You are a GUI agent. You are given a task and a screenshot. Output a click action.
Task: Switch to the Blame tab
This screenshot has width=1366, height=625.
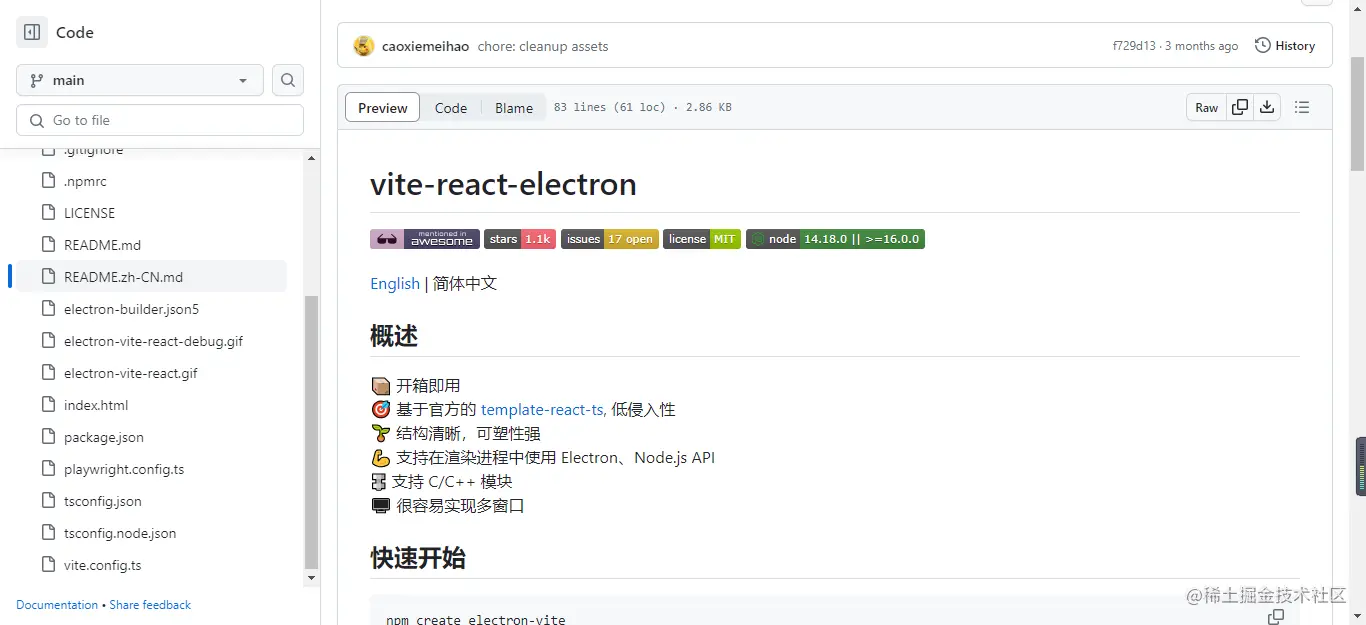[514, 108]
